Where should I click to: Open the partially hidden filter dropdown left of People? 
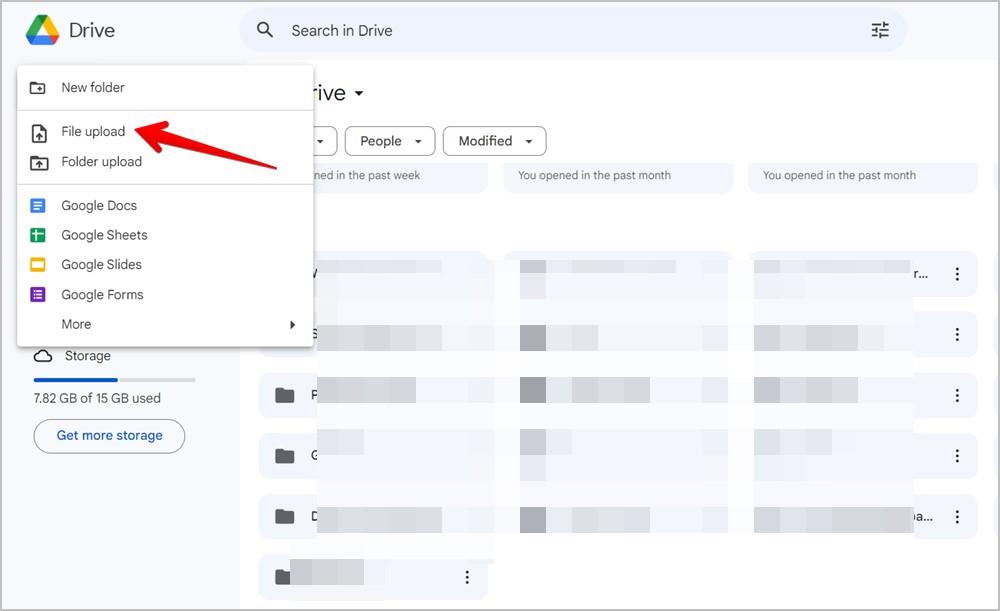[325, 141]
